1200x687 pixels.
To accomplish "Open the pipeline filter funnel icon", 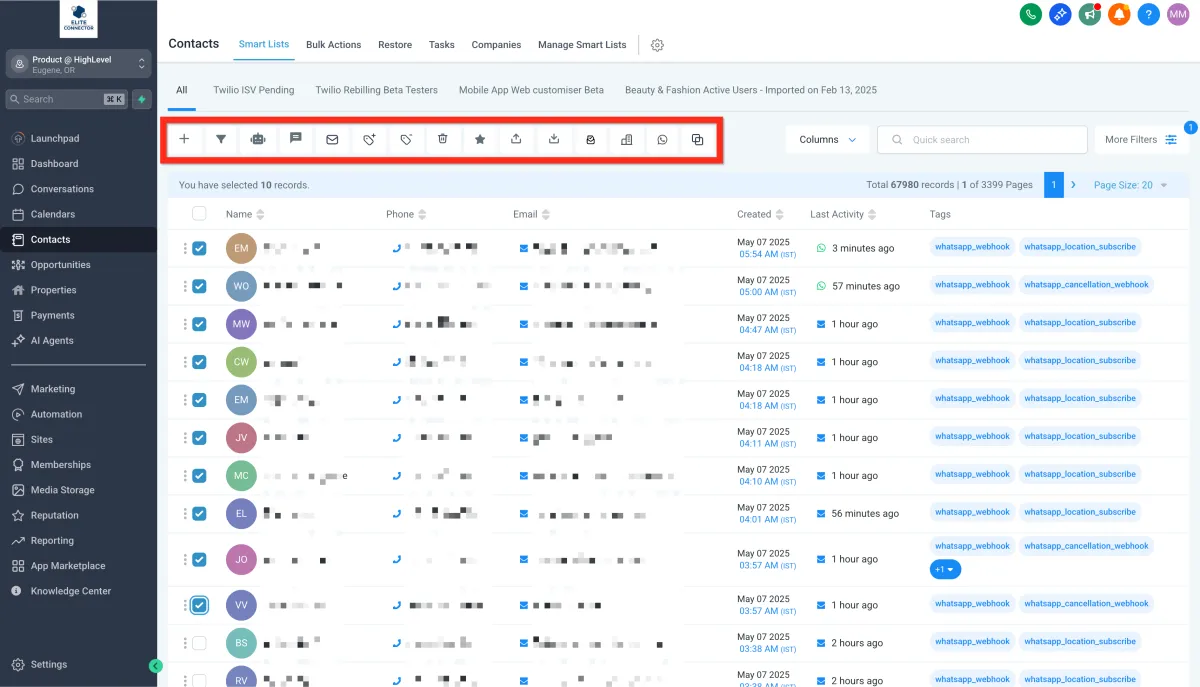I will pos(221,140).
